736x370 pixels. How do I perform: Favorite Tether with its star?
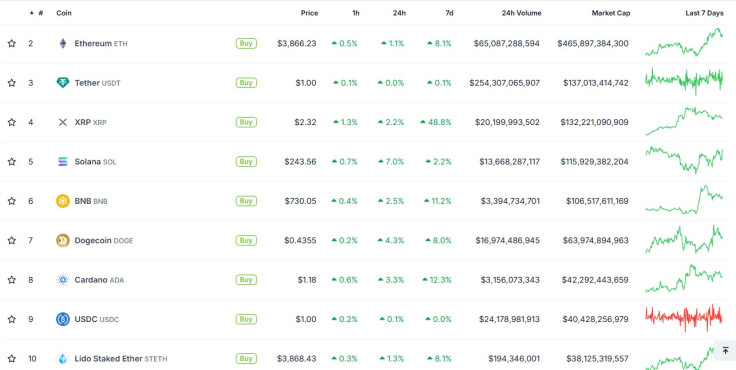coord(12,83)
